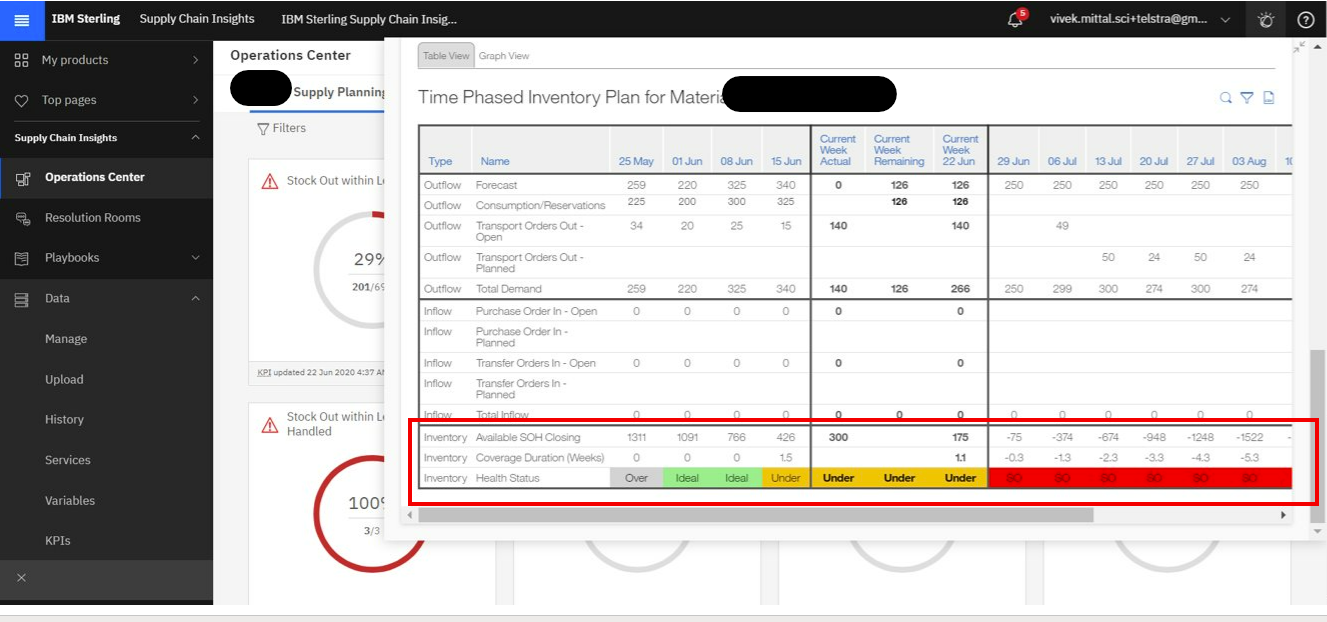Screen dimensions: 1327x622
Task: Open the KPIs data page
Action: pyautogui.click(x=57, y=541)
